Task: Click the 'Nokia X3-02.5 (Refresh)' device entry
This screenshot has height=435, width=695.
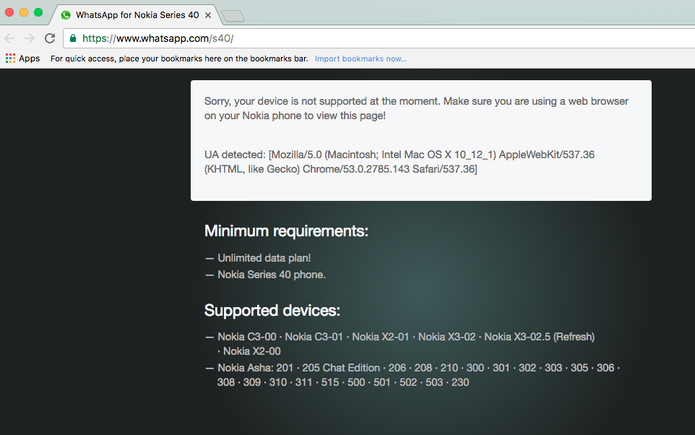Action: click(539, 337)
